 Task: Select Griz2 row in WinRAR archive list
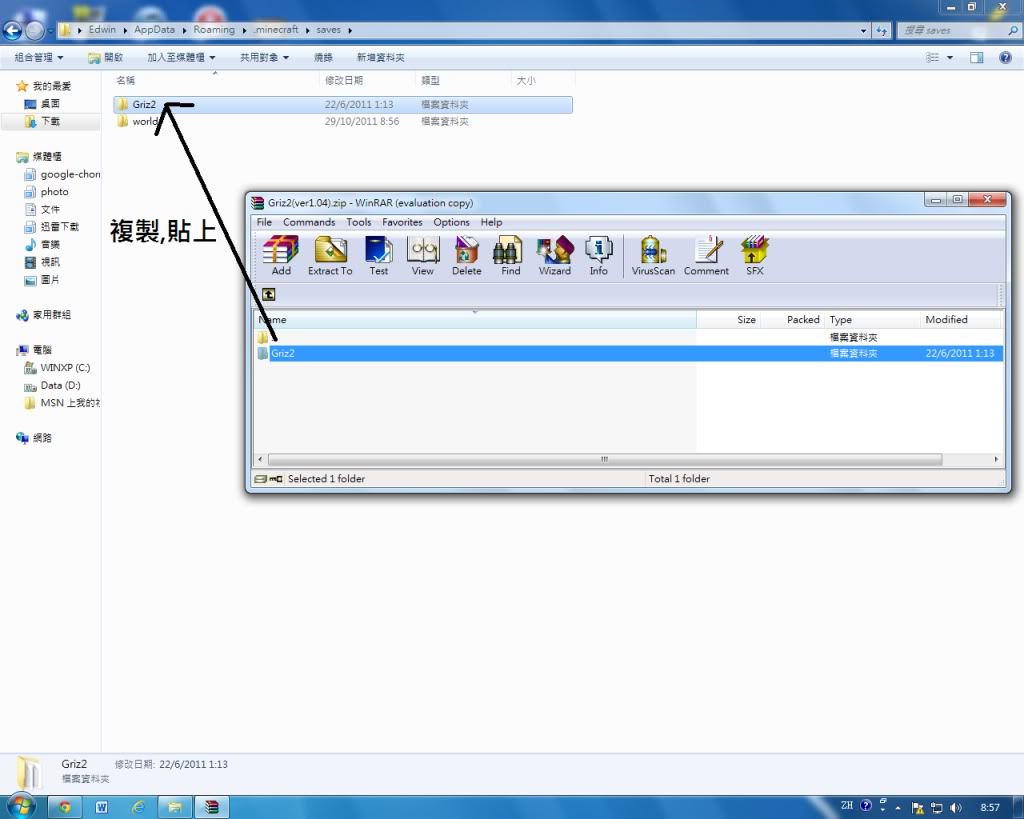[x=630, y=353]
